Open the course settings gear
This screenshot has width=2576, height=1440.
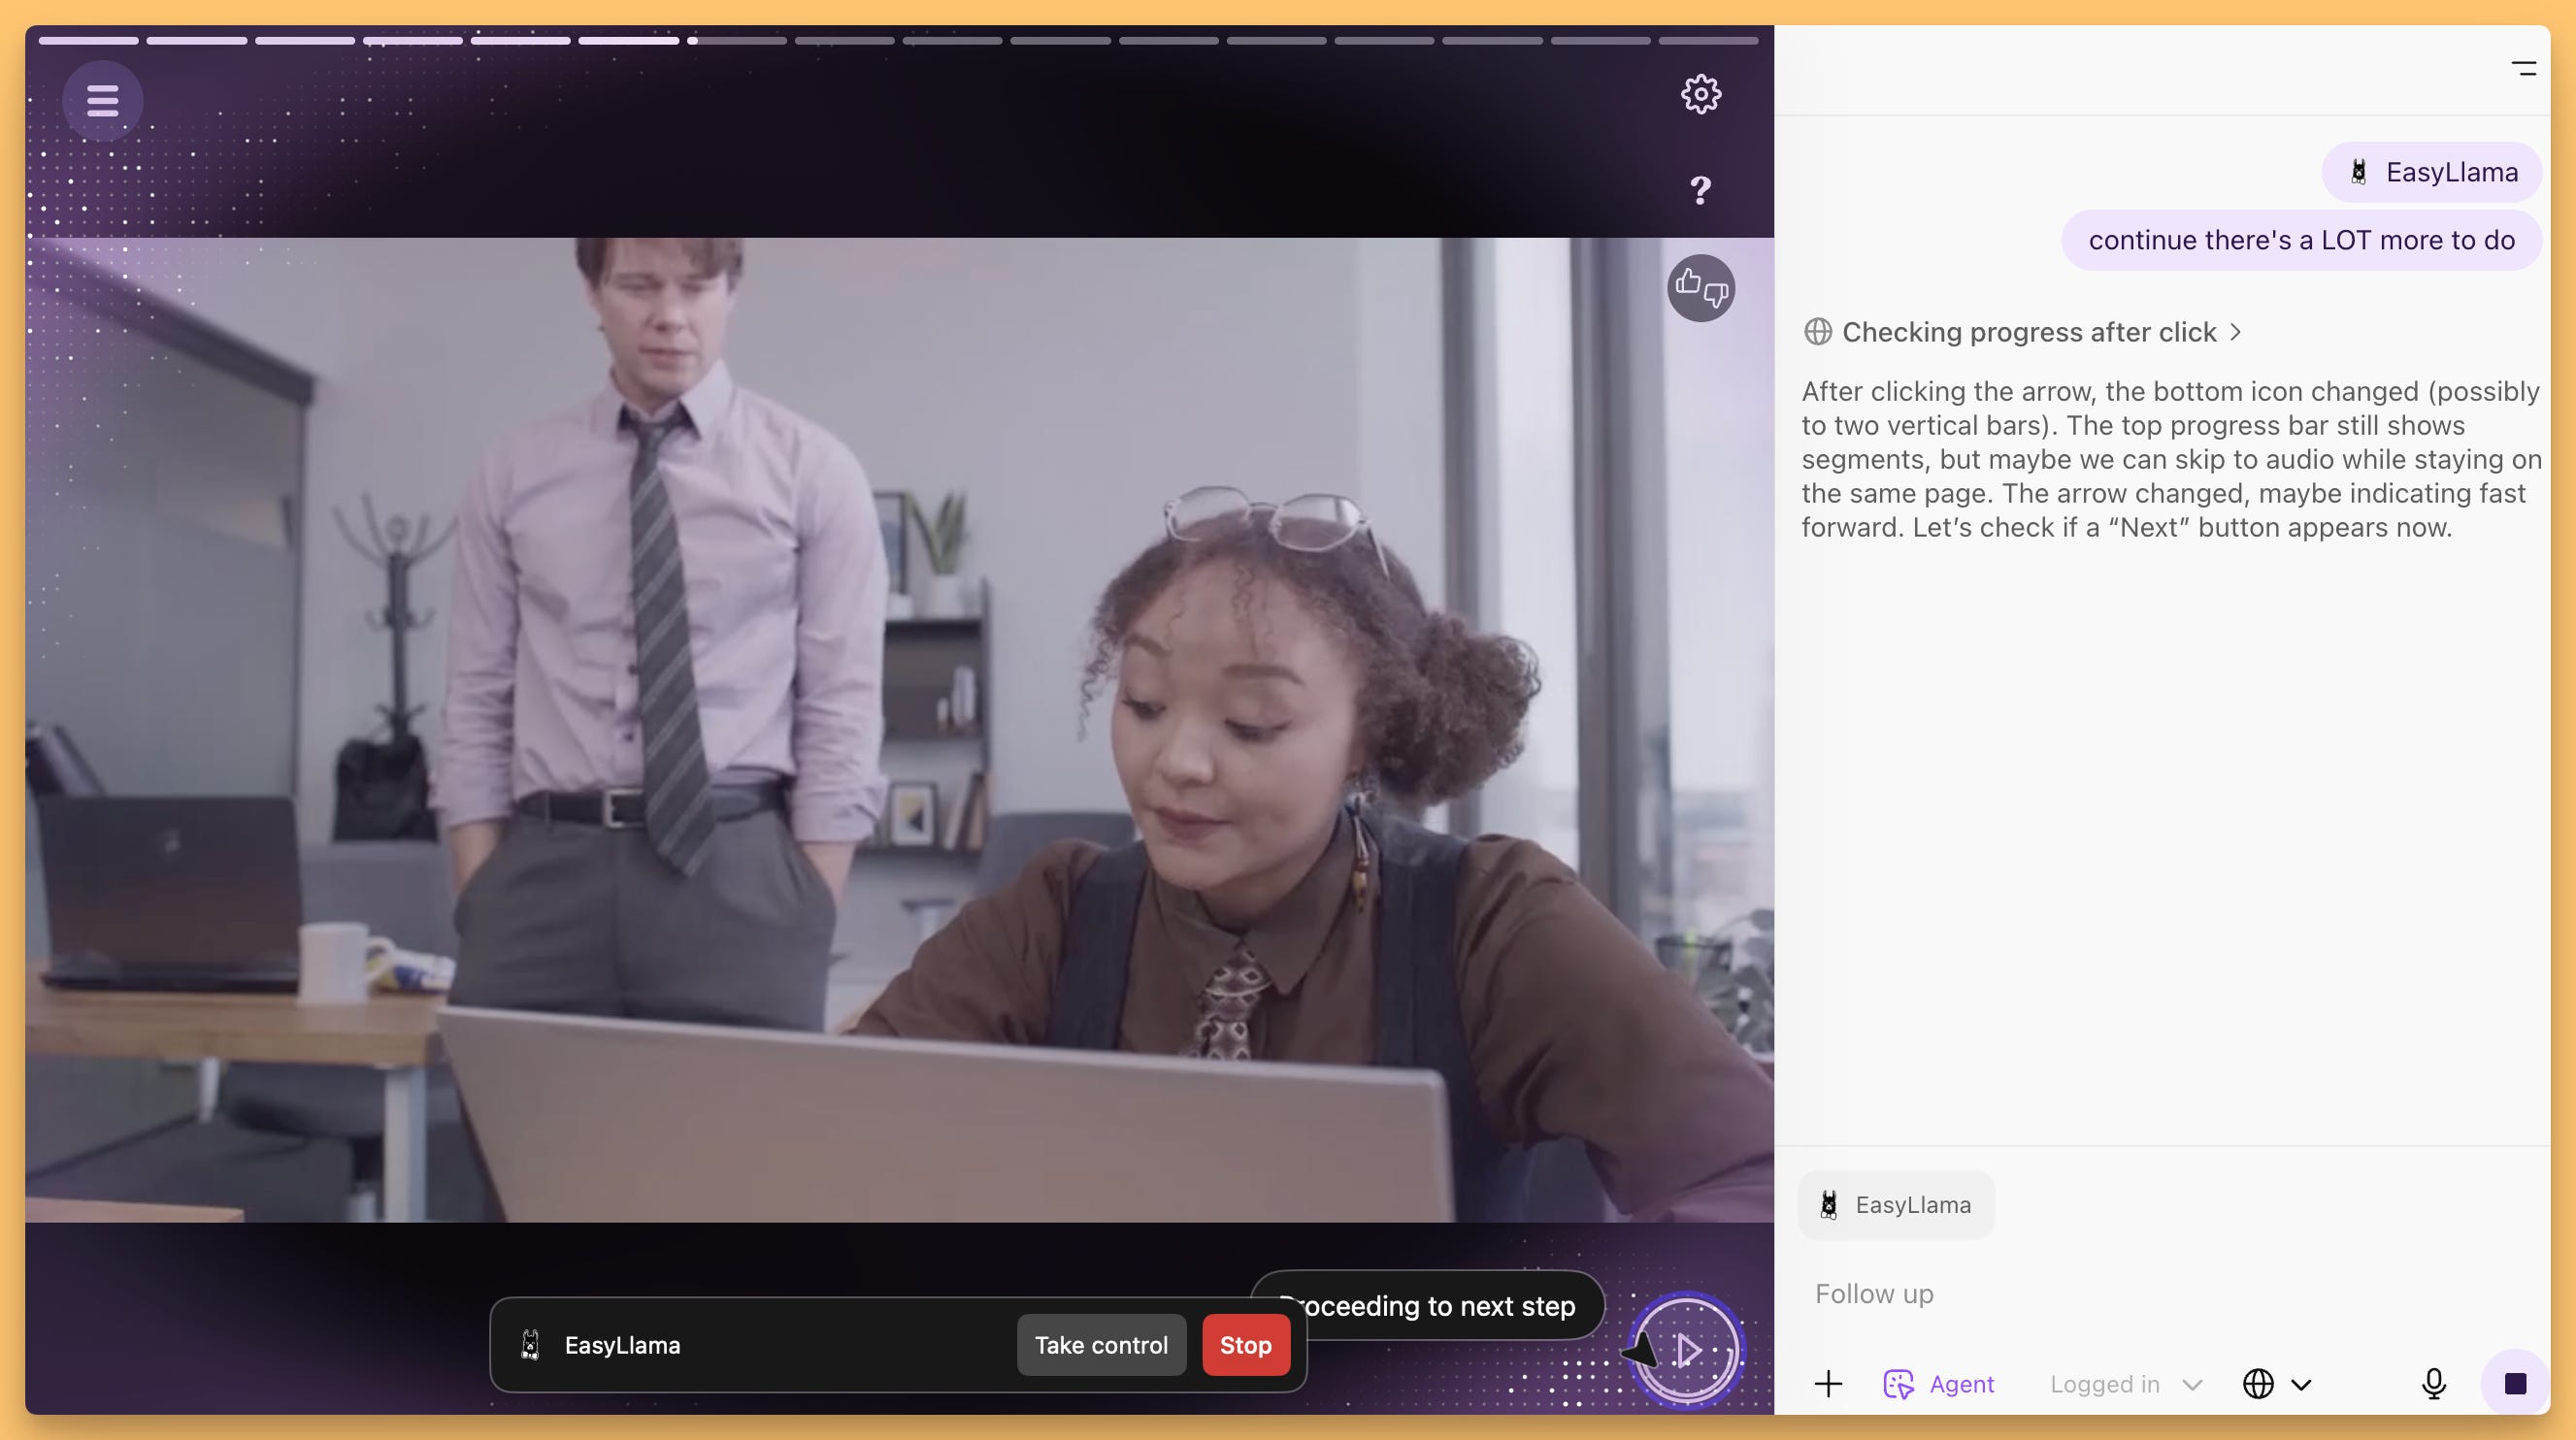(x=1700, y=95)
